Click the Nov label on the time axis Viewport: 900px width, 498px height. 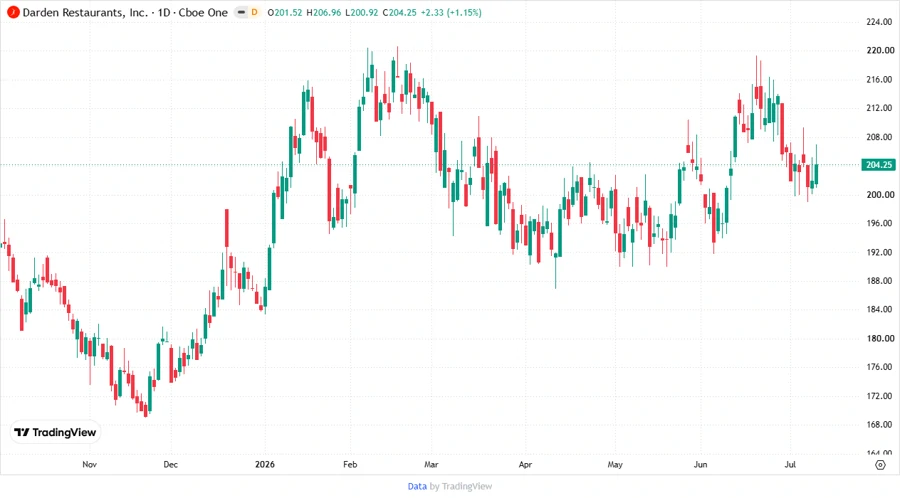click(x=90, y=464)
